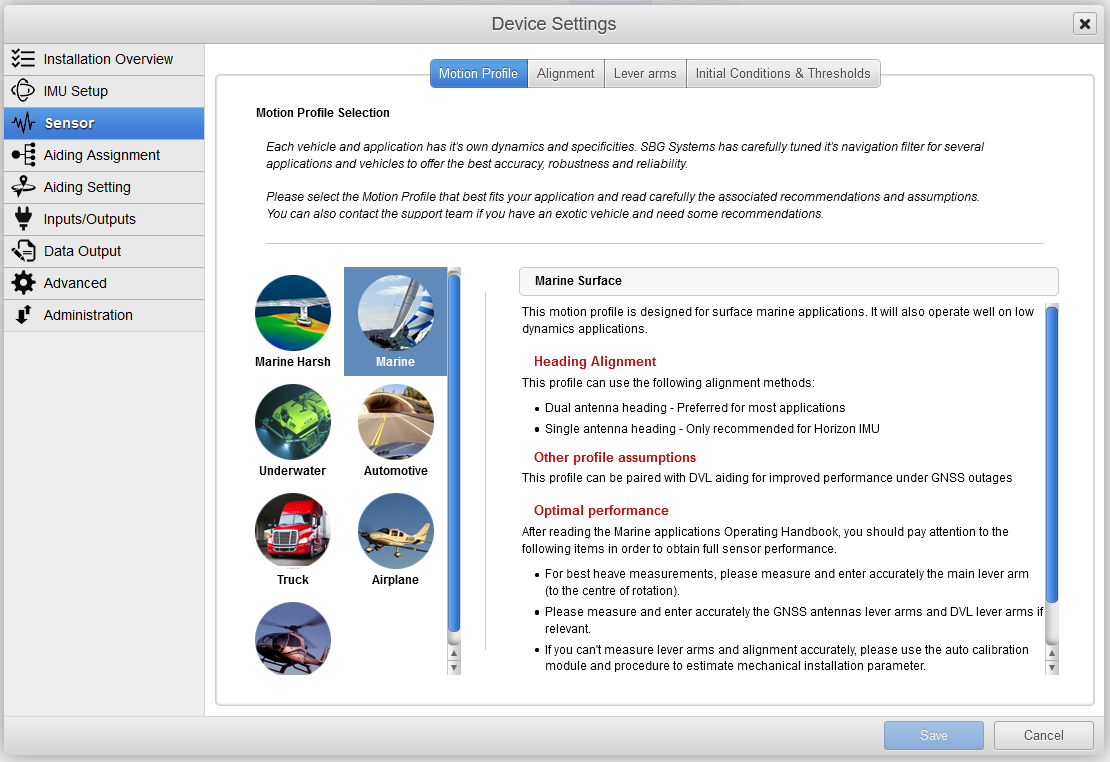Click the Administration arrows icon

23,314
